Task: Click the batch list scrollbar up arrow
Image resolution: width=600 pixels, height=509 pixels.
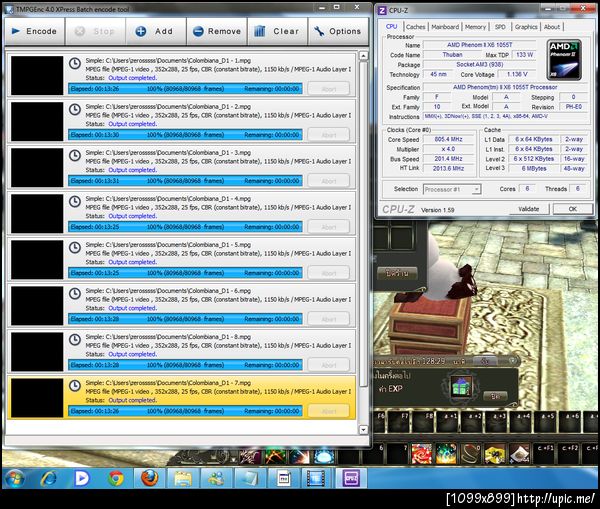Action: (364, 56)
